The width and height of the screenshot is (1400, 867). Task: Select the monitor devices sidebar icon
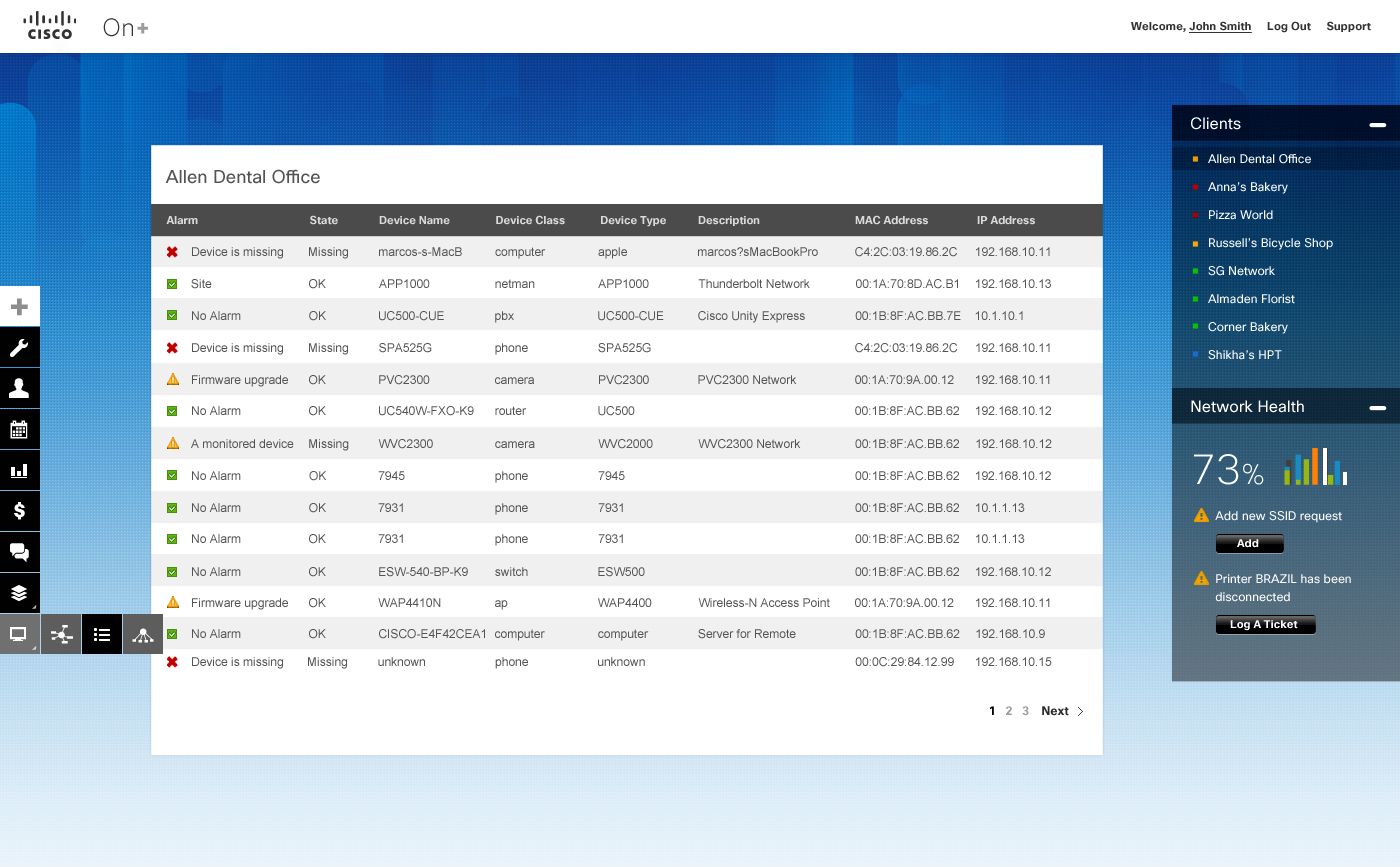19,634
